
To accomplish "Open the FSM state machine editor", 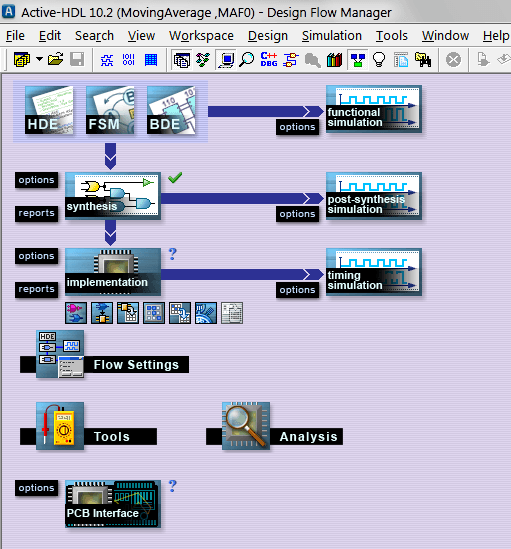I will (110, 110).
